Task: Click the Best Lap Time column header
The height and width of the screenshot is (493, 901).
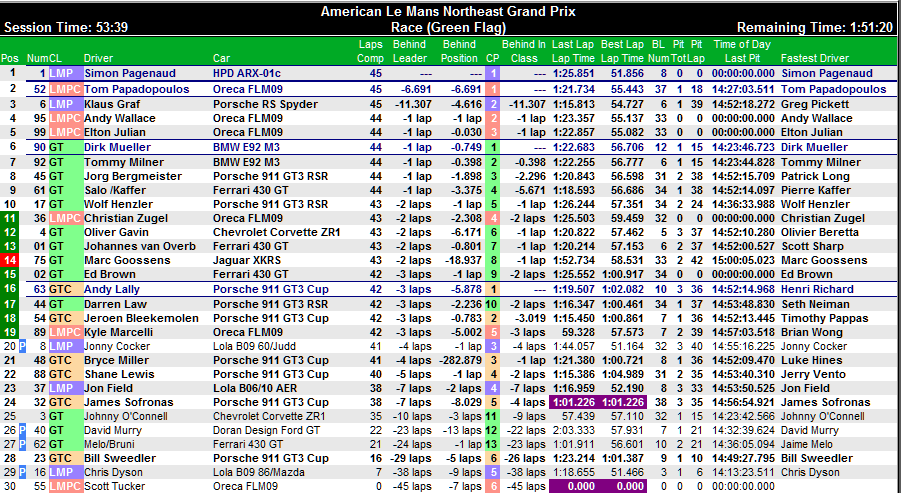Action: [621, 51]
